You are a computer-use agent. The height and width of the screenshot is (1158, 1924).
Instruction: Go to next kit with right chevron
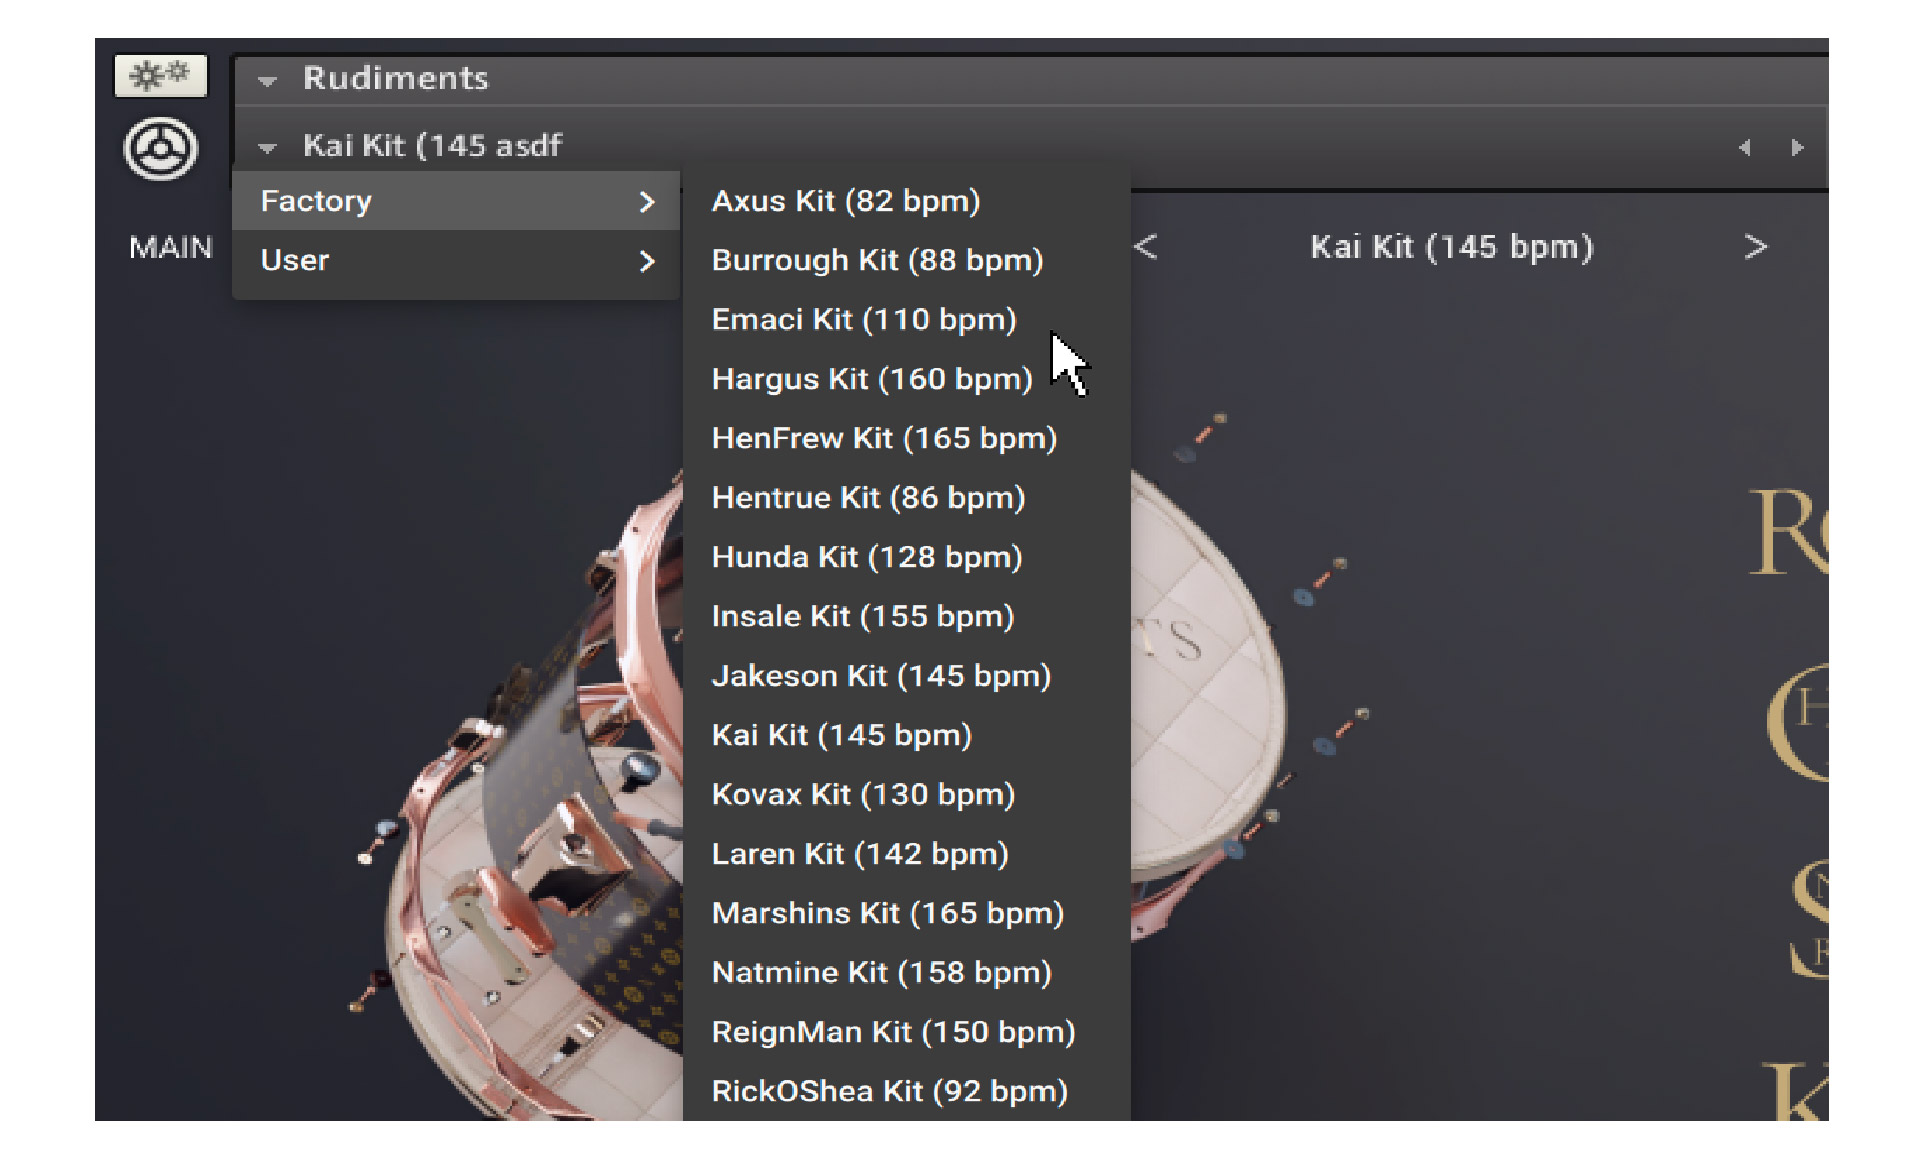[1755, 247]
